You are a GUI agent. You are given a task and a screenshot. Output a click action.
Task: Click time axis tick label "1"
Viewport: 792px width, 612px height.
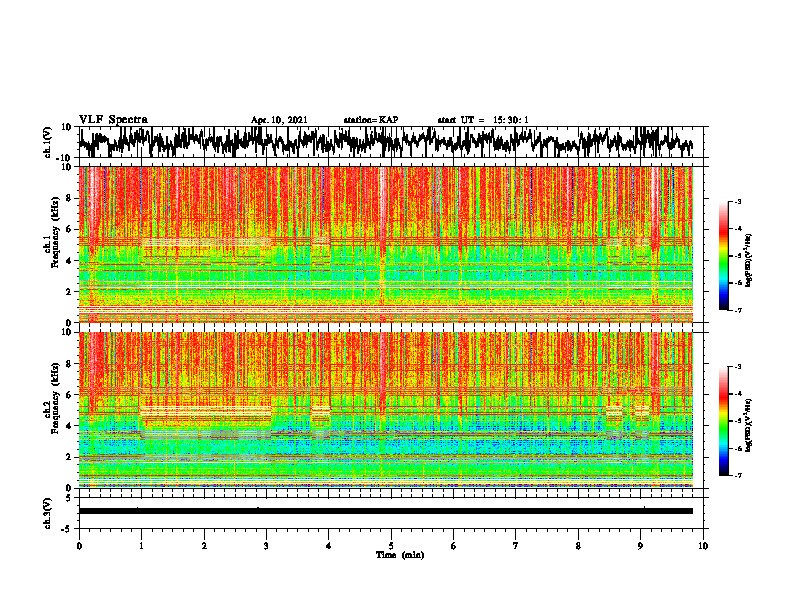(x=141, y=546)
